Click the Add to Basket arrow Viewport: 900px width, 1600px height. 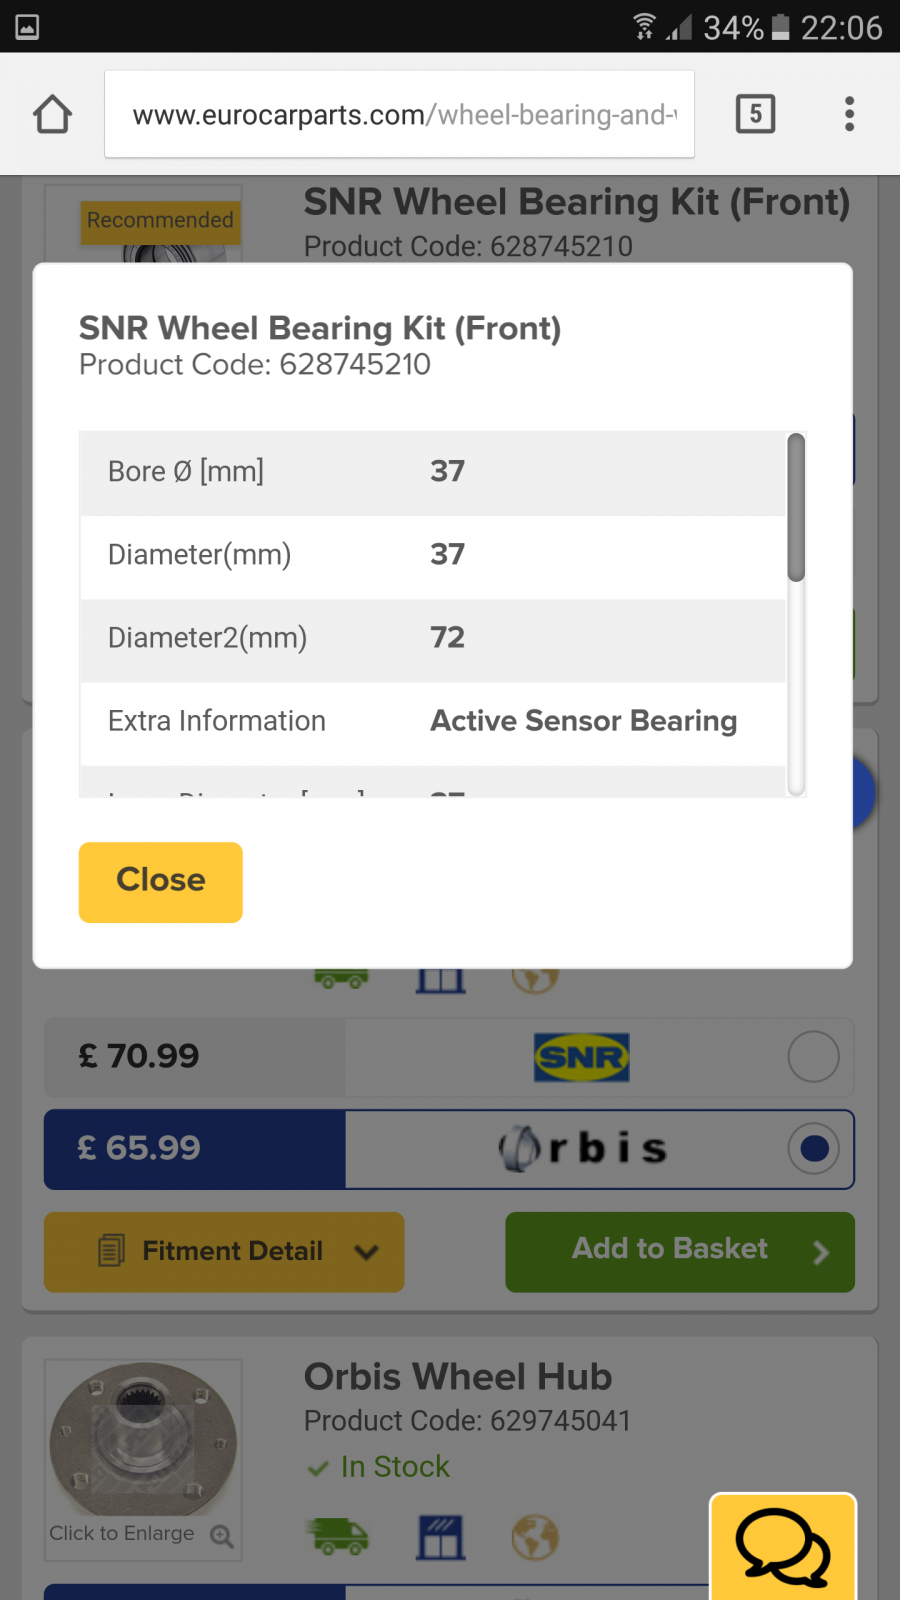[821, 1252]
